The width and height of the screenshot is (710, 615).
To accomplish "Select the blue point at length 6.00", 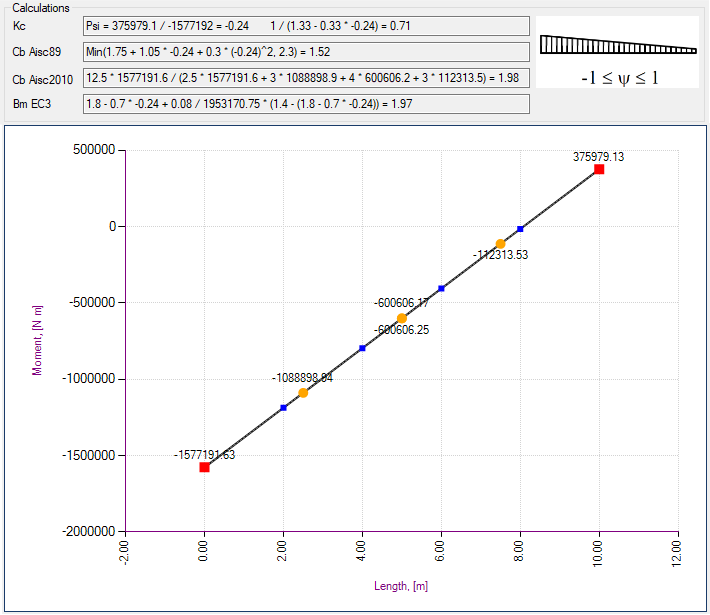I will (441, 288).
